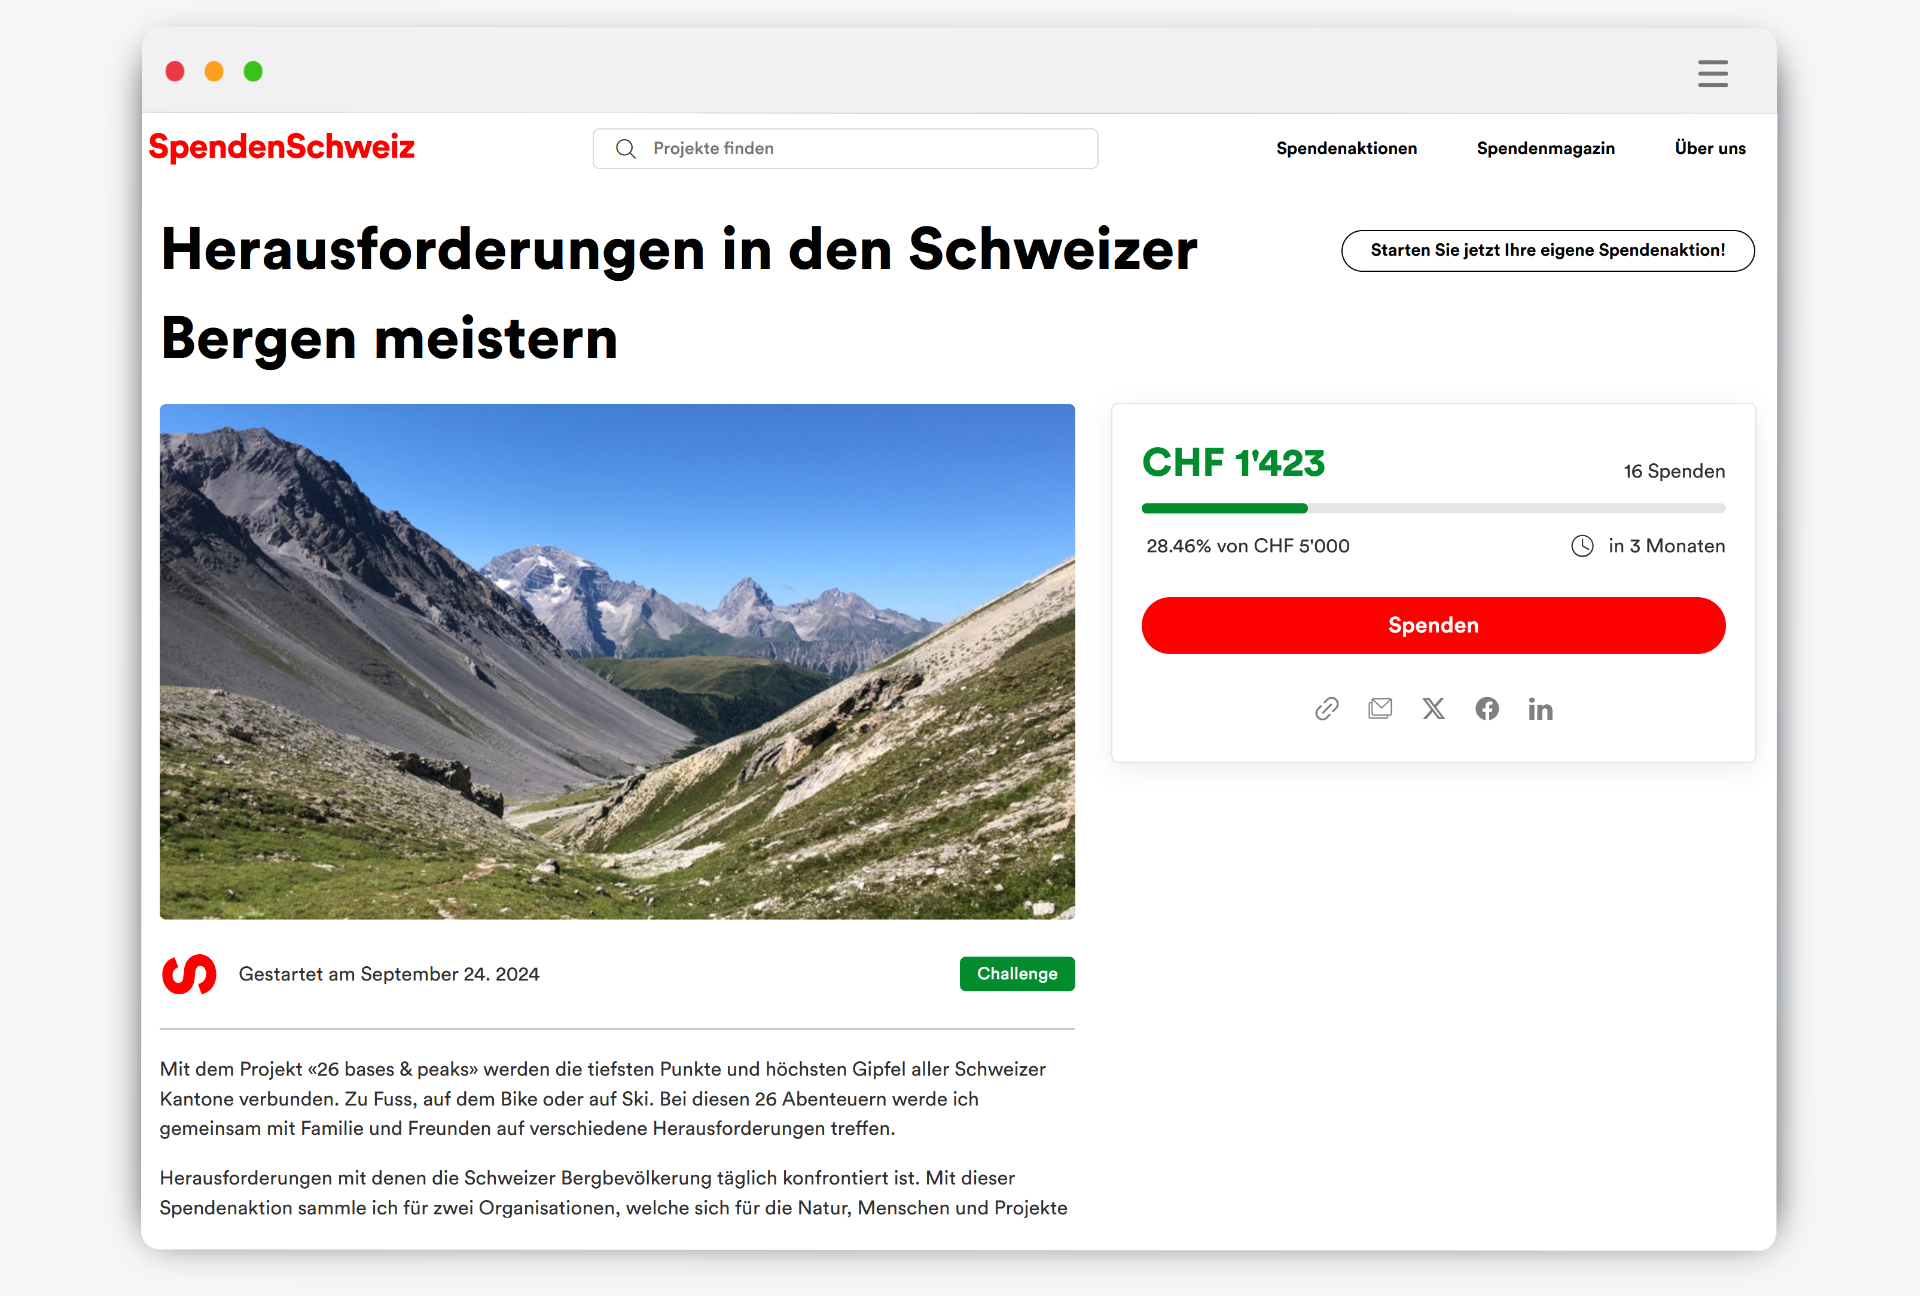The height and width of the screenshot is (1296, 1920).
Task: Open the hamburger menu icon
Action: click(x=1713, y=73)
